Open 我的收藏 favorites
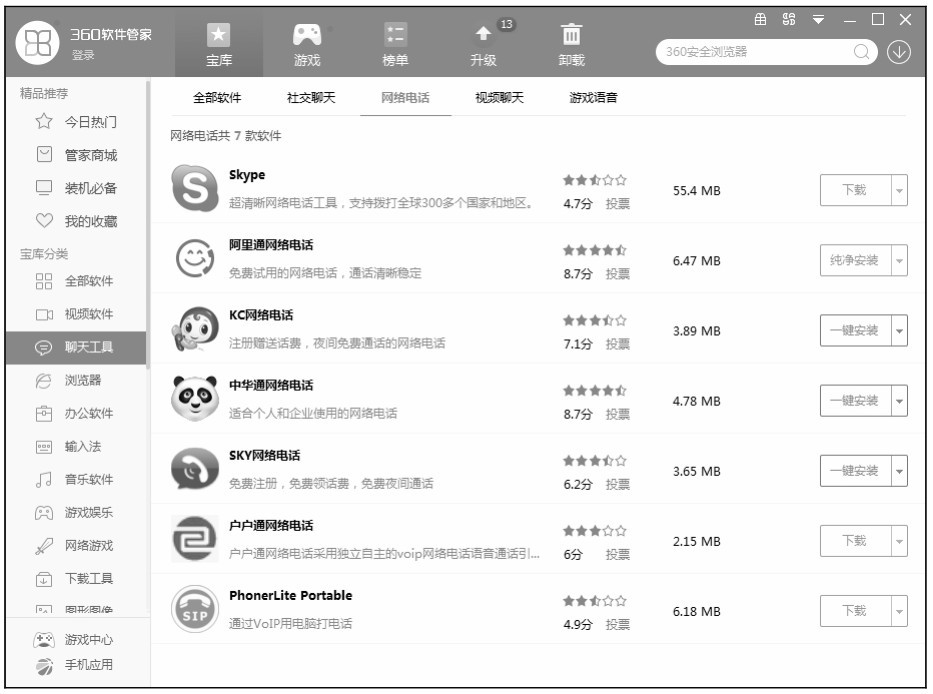Image resolution: width=933 pixels, height=694 pixels. coord(76,221)
